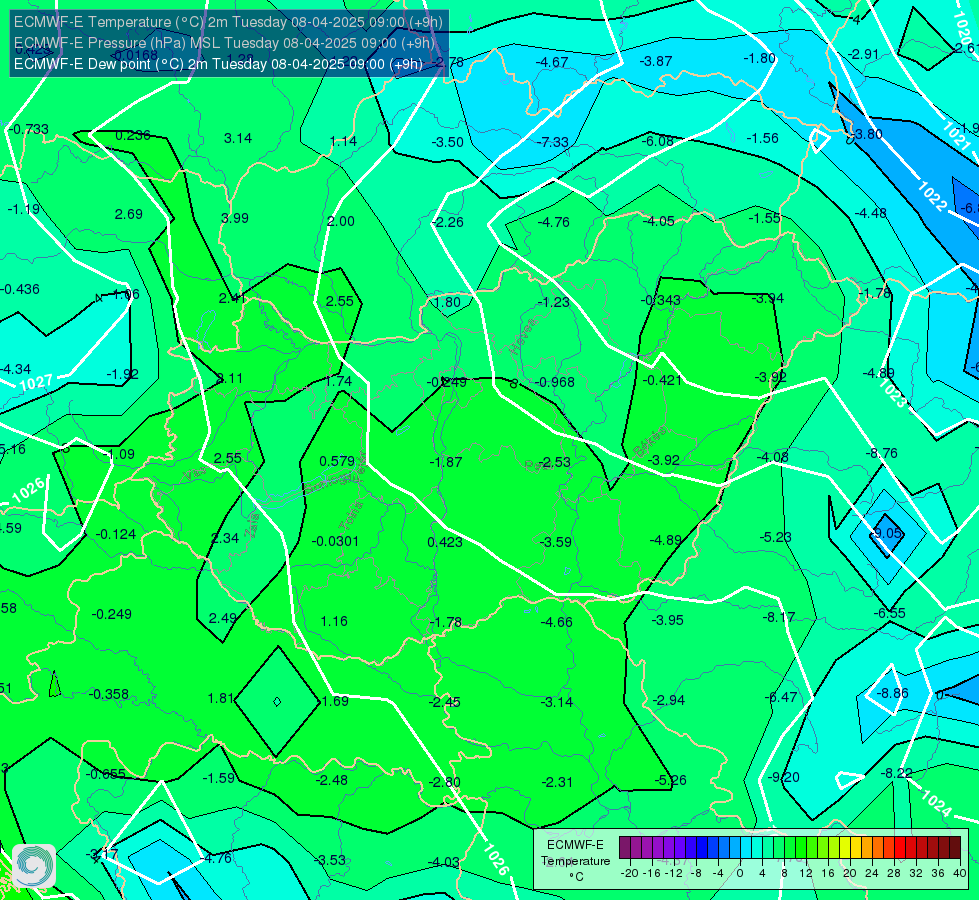The width and height of the screenshot is (979, 900).
Task: Click the grid value -4.66
Action: click(x=556, y=622)
